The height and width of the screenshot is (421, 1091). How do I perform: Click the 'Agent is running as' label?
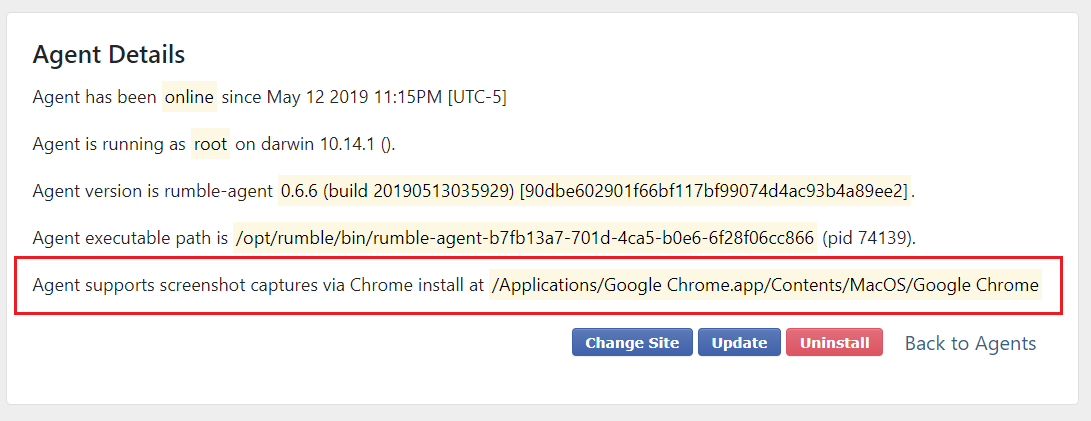click(109, 144)
